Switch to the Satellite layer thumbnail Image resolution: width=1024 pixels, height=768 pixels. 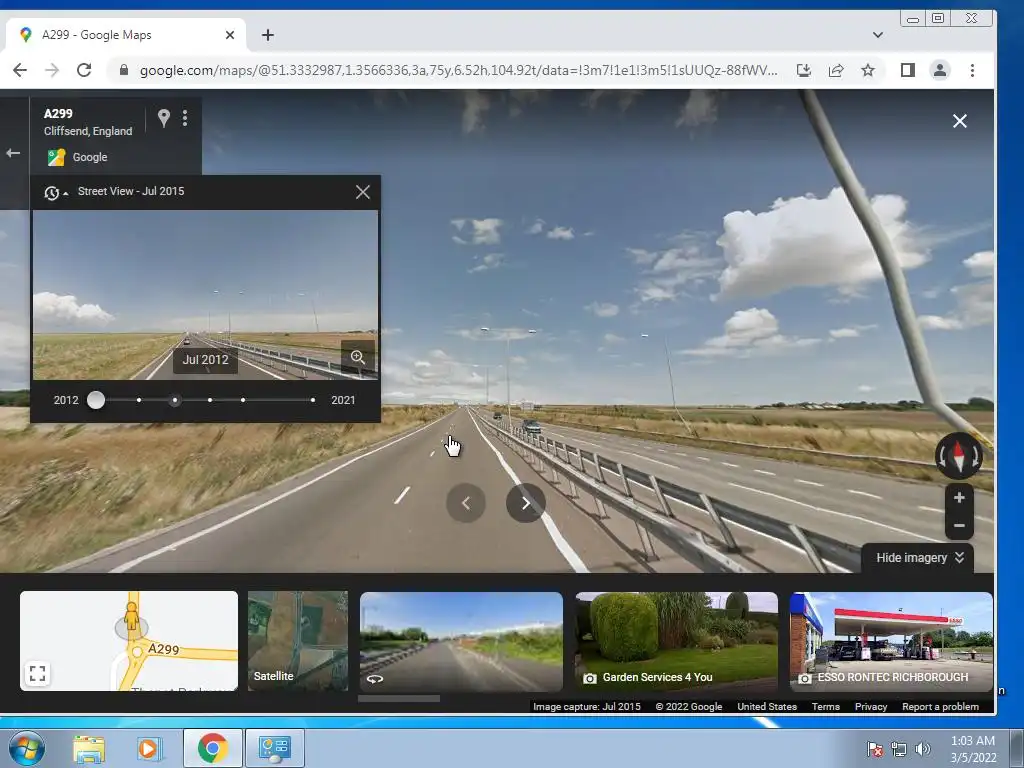pos(298,641)
